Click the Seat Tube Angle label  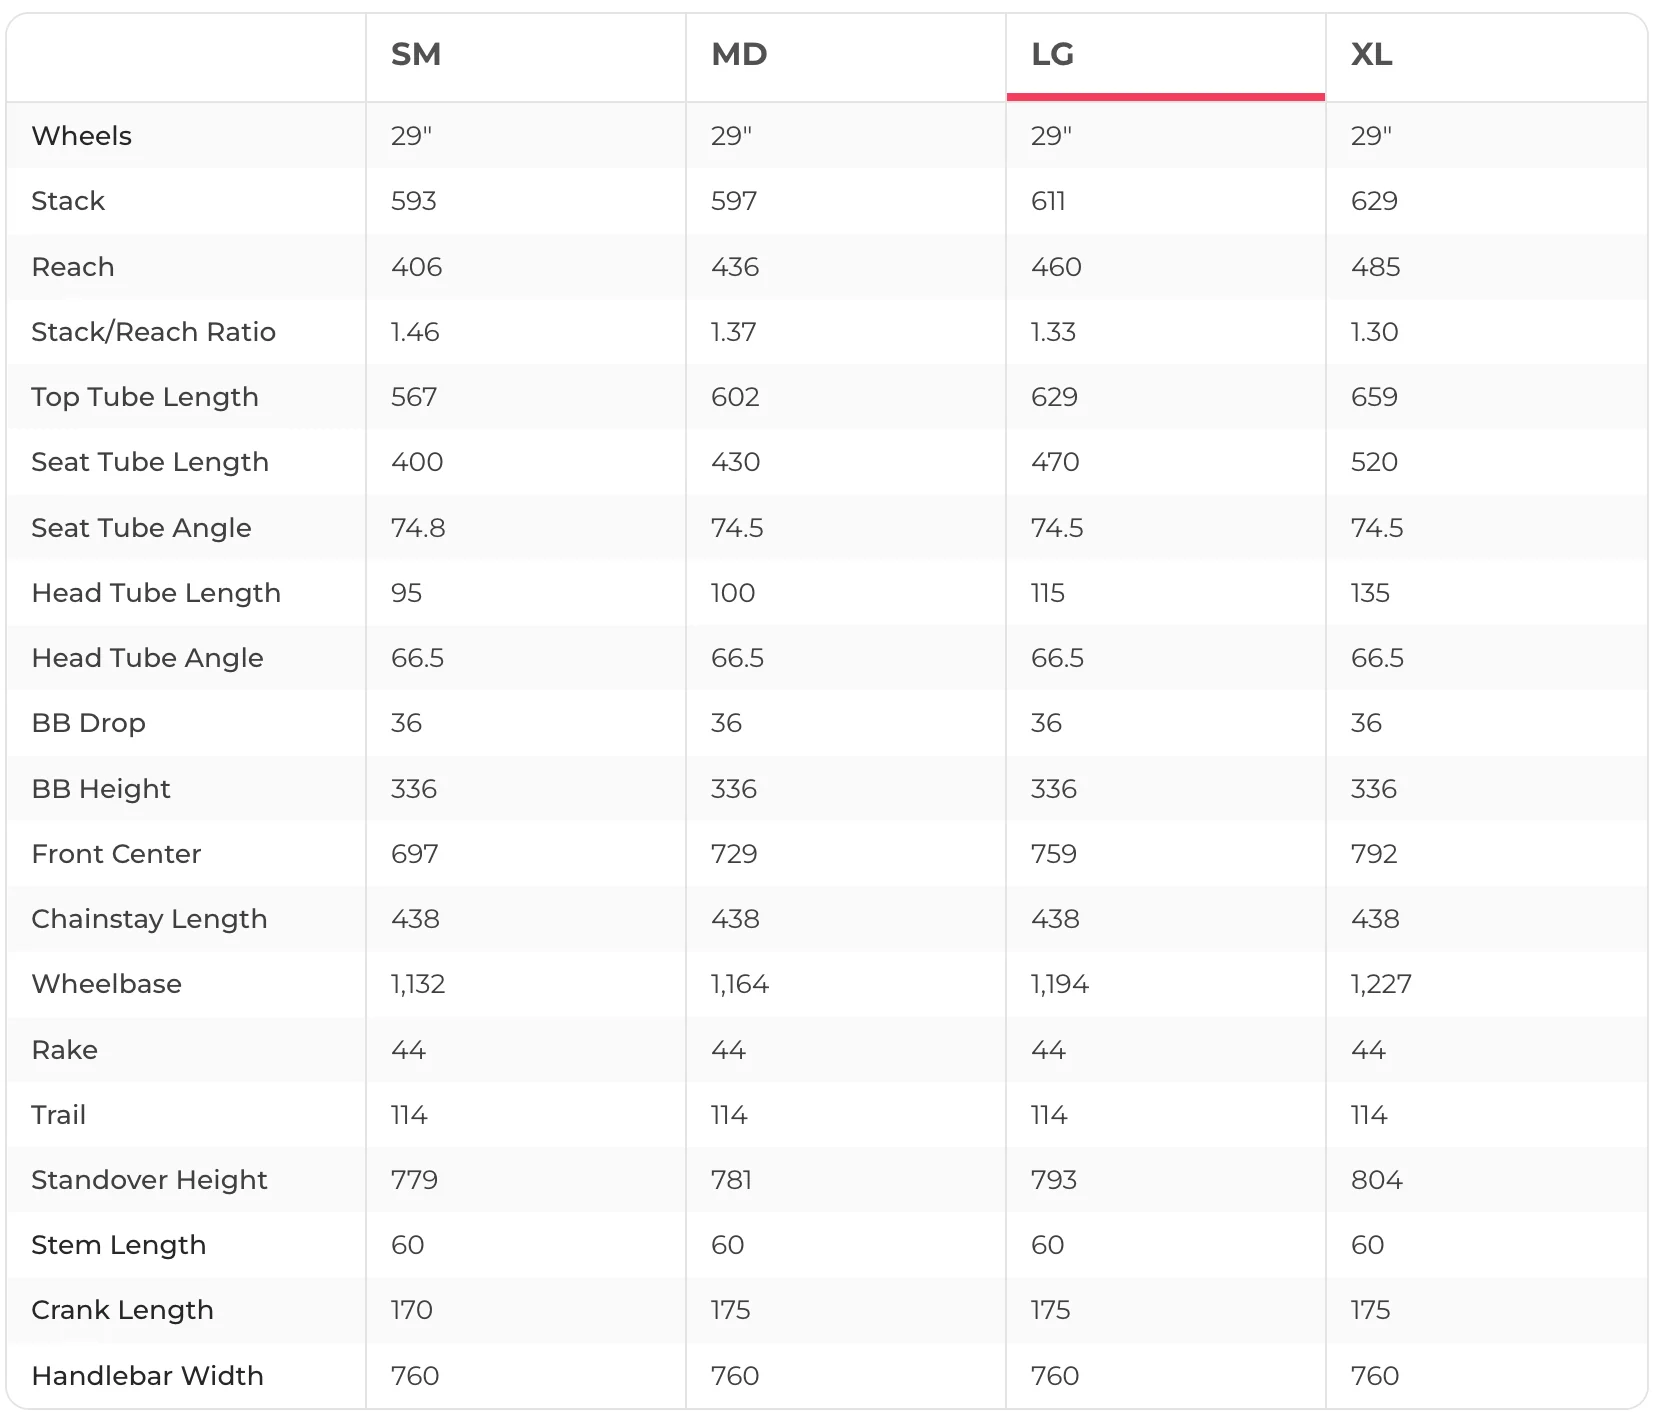[x=142, y=528]
